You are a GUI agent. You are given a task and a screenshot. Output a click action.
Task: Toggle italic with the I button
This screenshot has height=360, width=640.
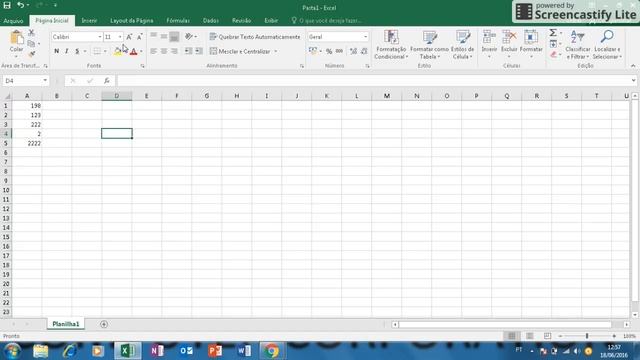pos(67,51)
